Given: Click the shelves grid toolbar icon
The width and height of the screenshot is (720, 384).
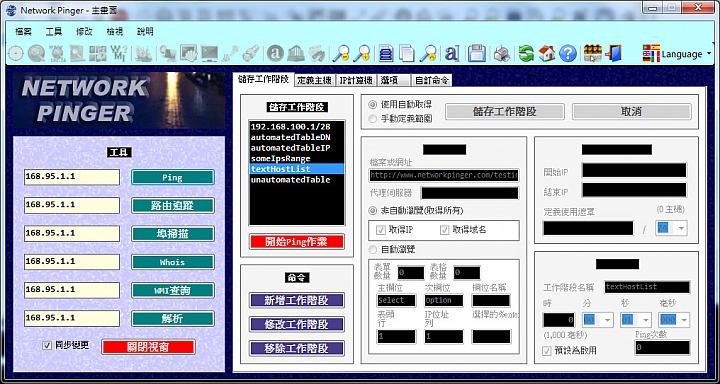Looking at the screenshot, I should 592,54.
